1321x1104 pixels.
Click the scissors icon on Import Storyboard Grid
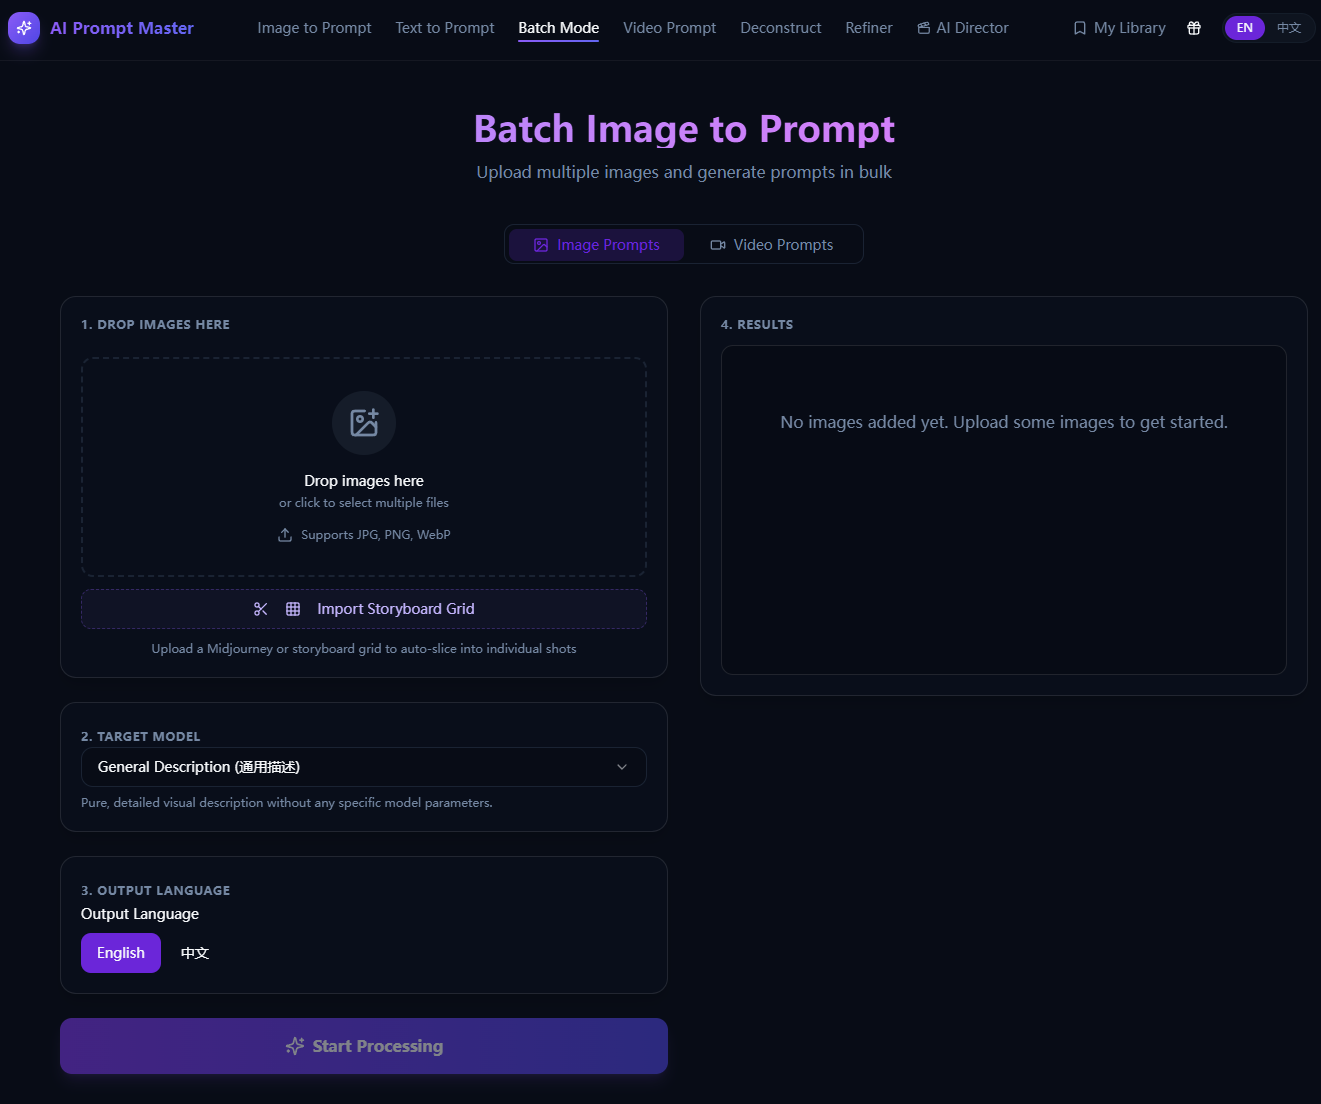[260, 608]
